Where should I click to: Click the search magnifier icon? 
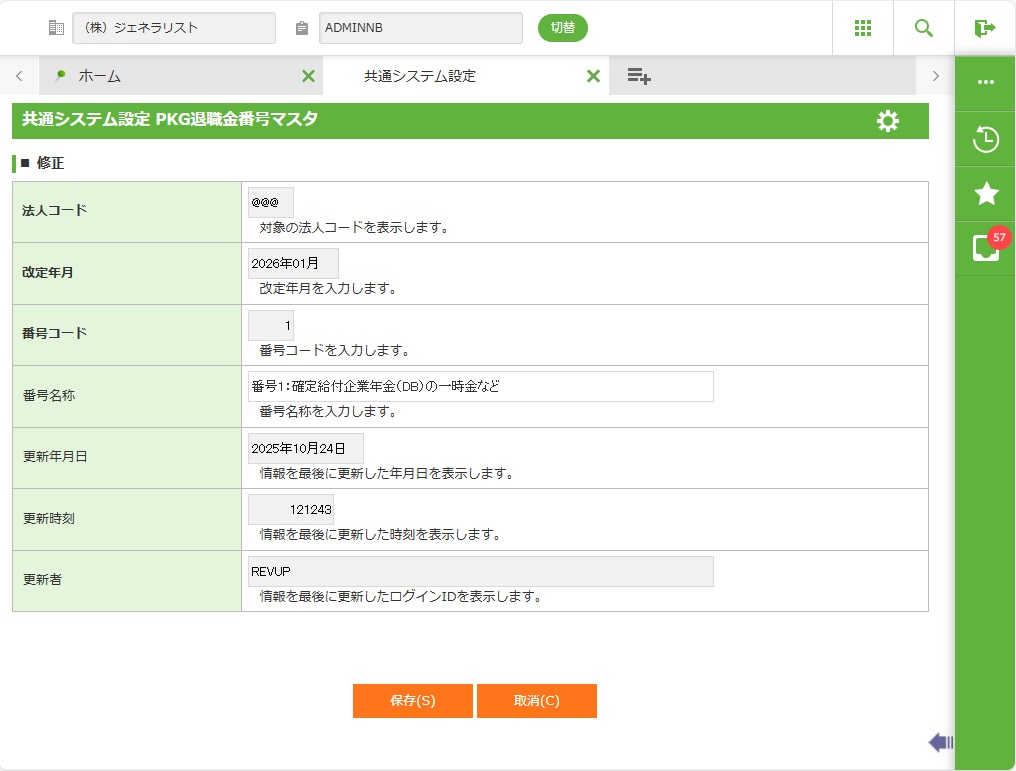coord(924,28)
